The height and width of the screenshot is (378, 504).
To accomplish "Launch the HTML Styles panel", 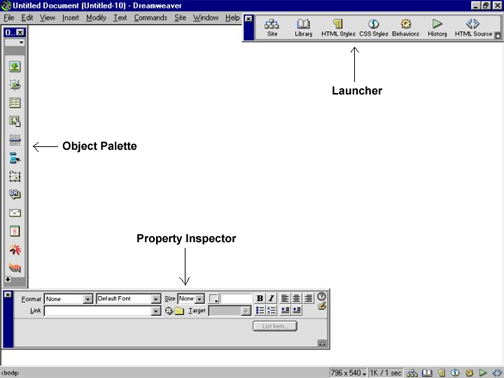I will pyautogui.click(x=338, y=28).
